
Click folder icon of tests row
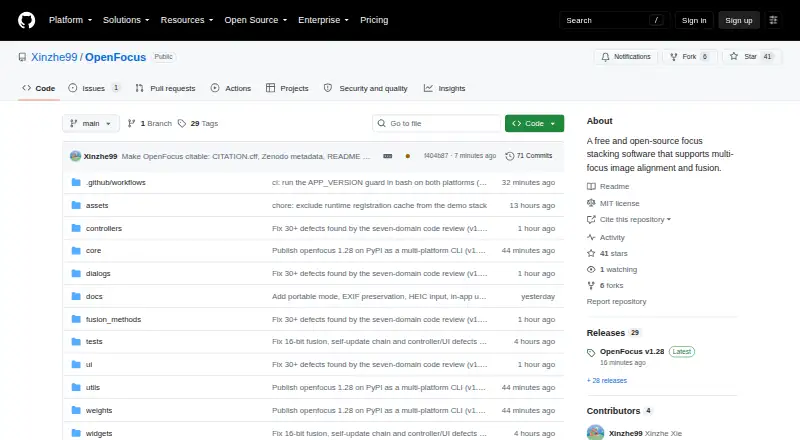coord(76,341)
